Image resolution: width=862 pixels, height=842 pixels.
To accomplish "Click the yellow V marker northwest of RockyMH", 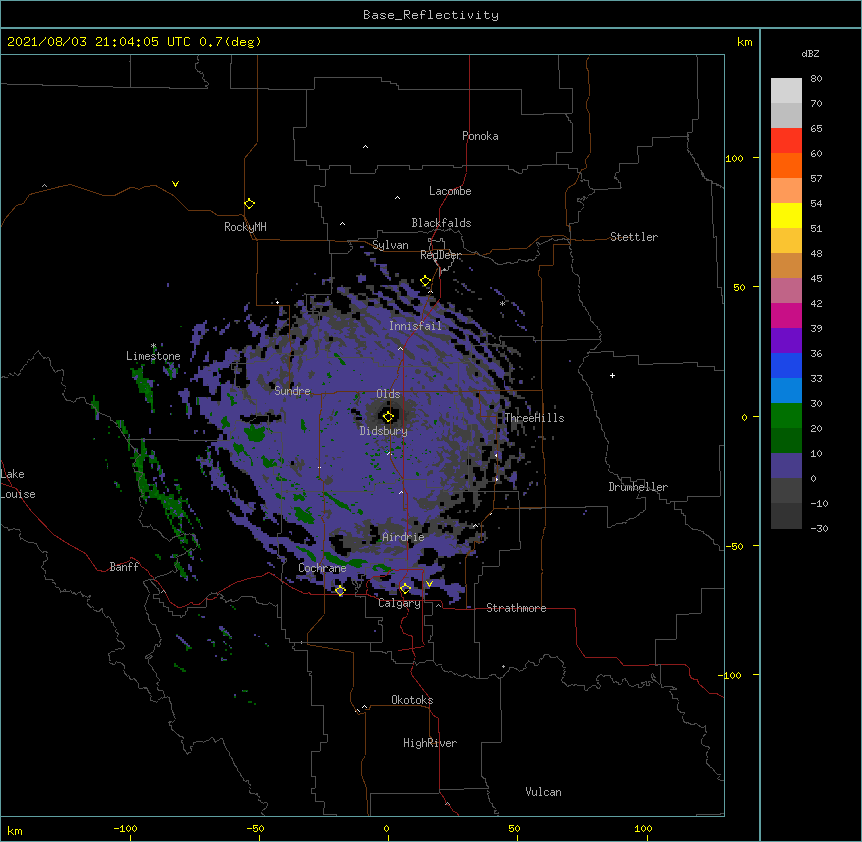I will coord(175,184).
